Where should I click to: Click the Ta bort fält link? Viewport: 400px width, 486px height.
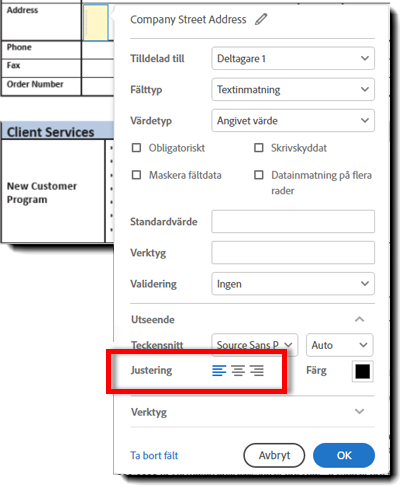154,455
